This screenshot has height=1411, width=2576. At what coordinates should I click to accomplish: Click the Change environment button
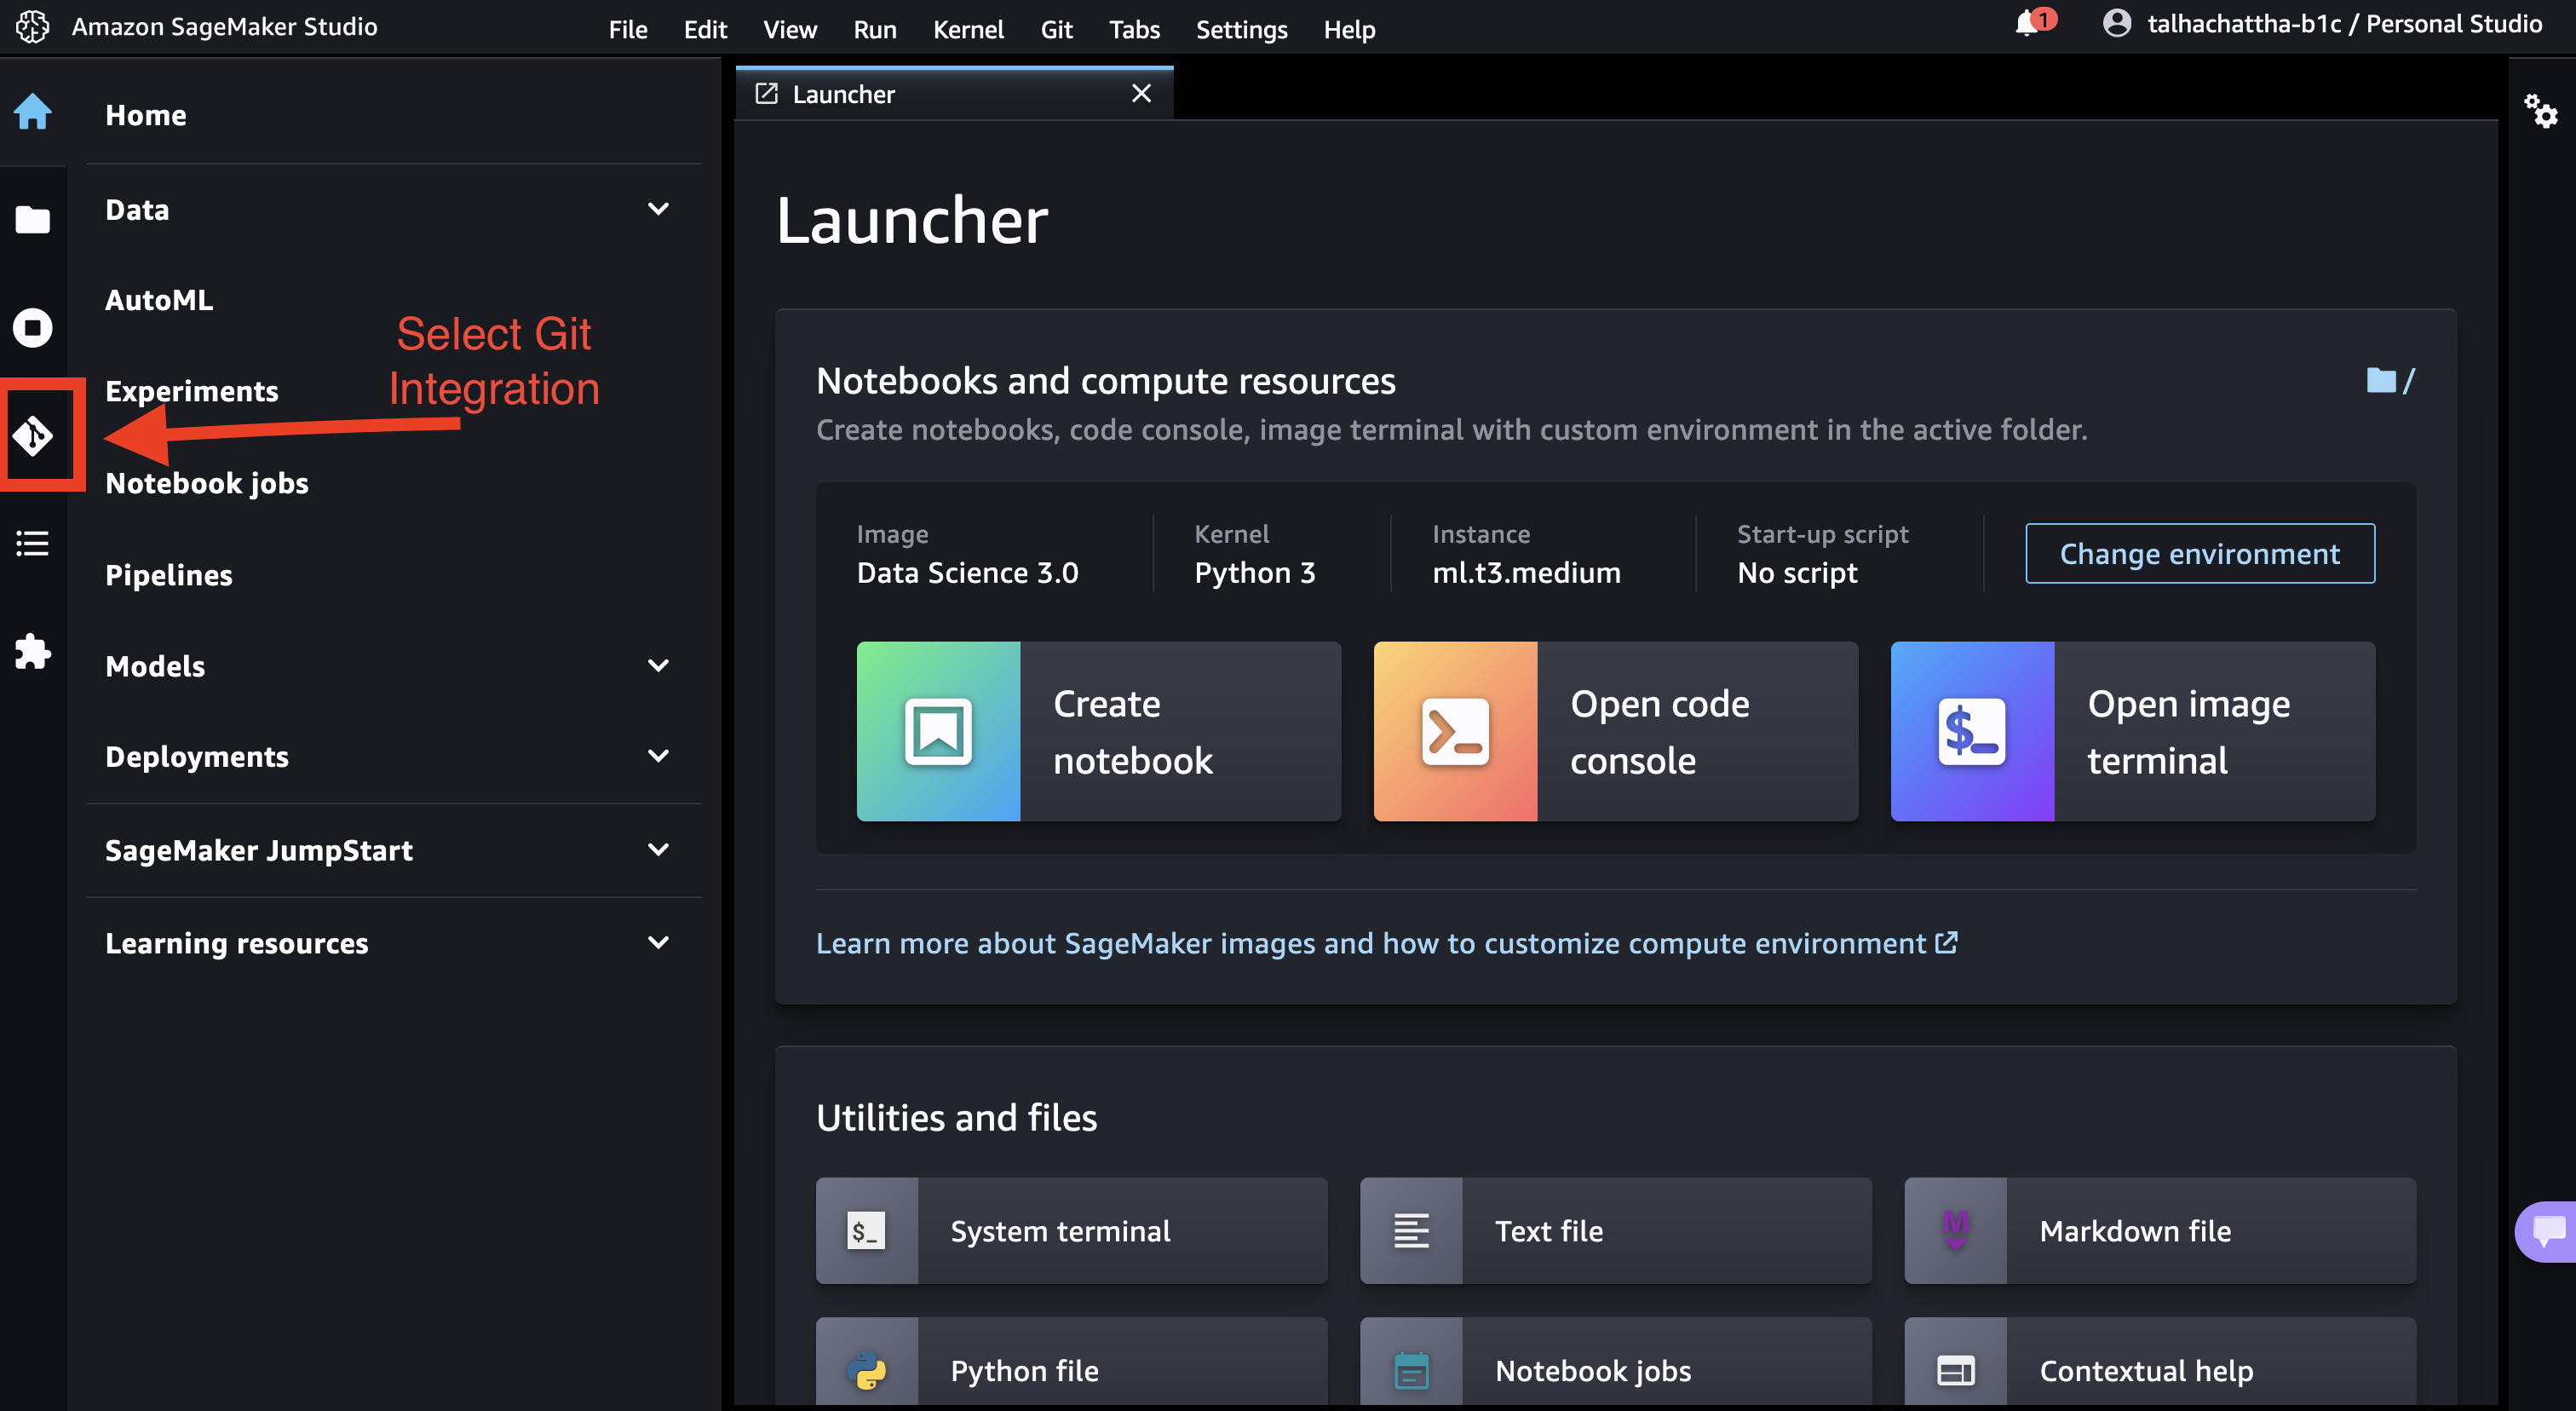point(2199,554)
